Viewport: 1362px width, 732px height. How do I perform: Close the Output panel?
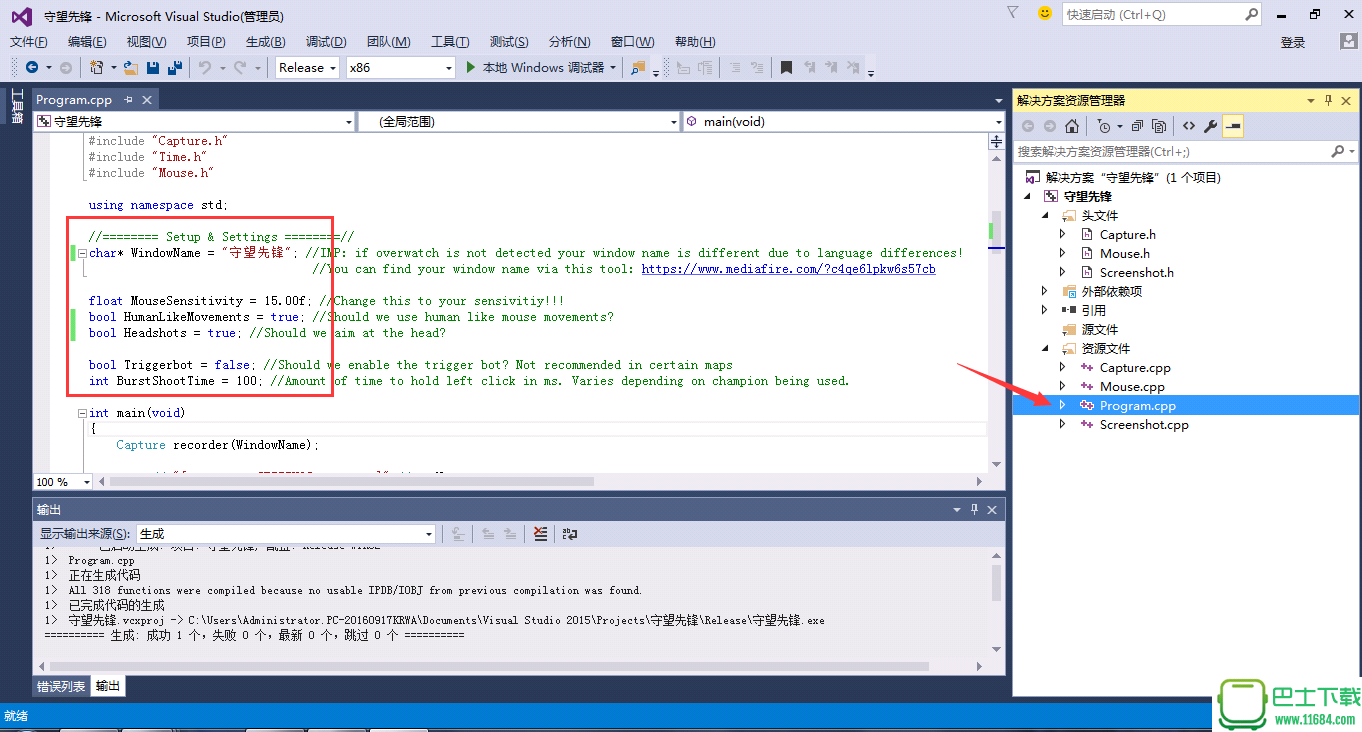coord(993,510)
